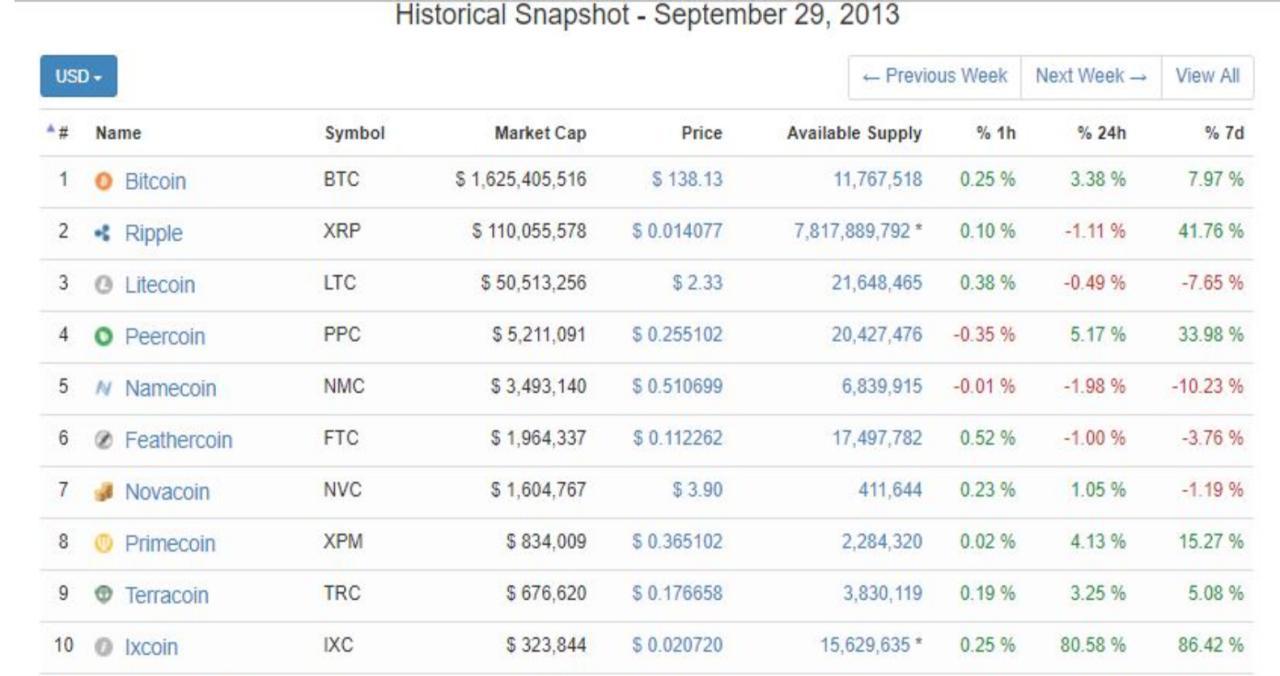
Task: Click the Novacoin gold bars icon
Action: (103, 492)
